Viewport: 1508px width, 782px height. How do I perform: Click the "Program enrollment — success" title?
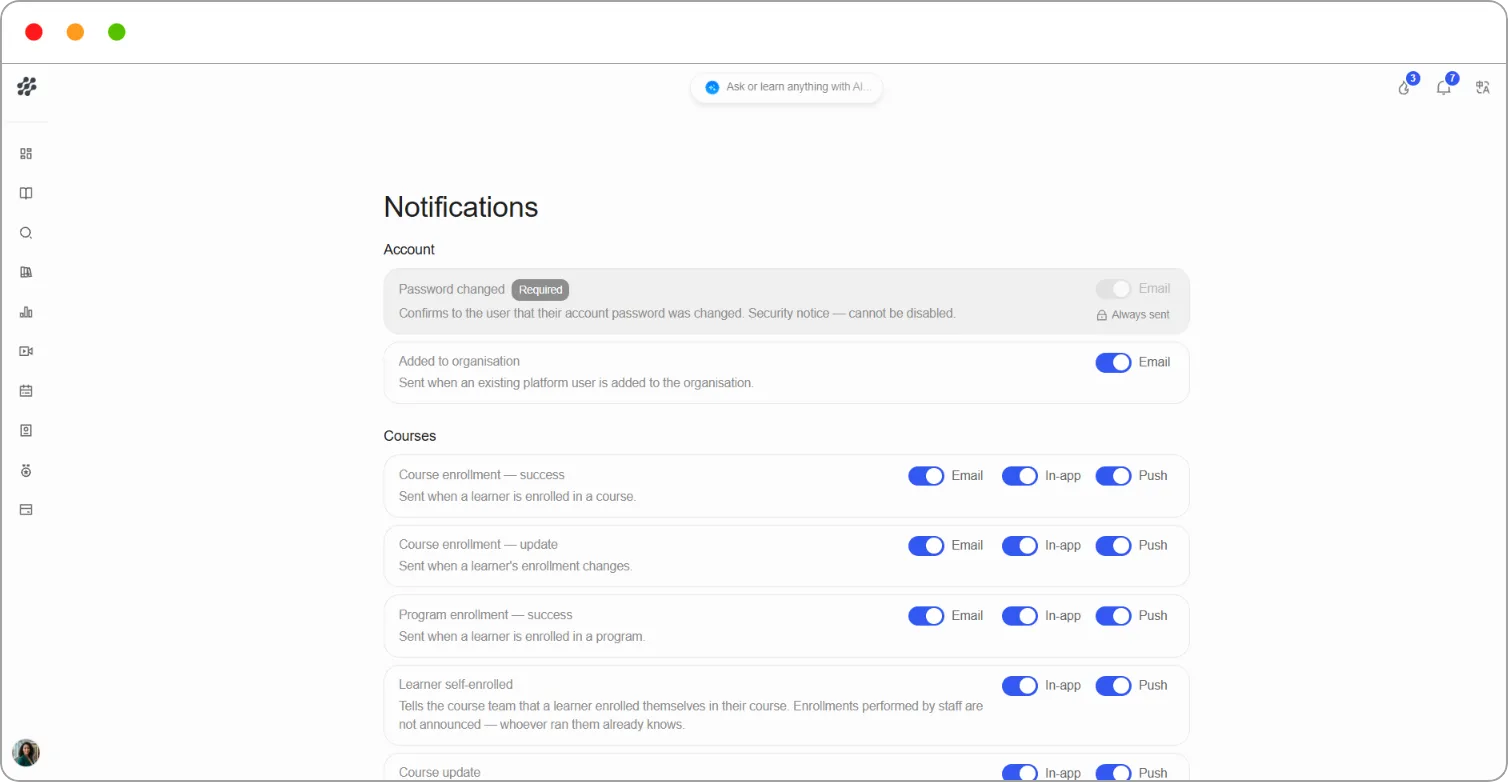click(486, 615)
